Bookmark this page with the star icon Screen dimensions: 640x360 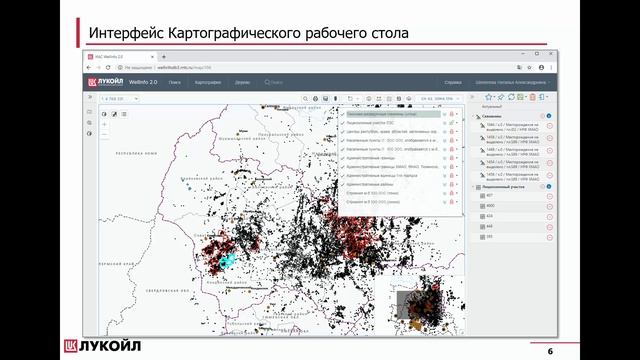coord(529,67)
